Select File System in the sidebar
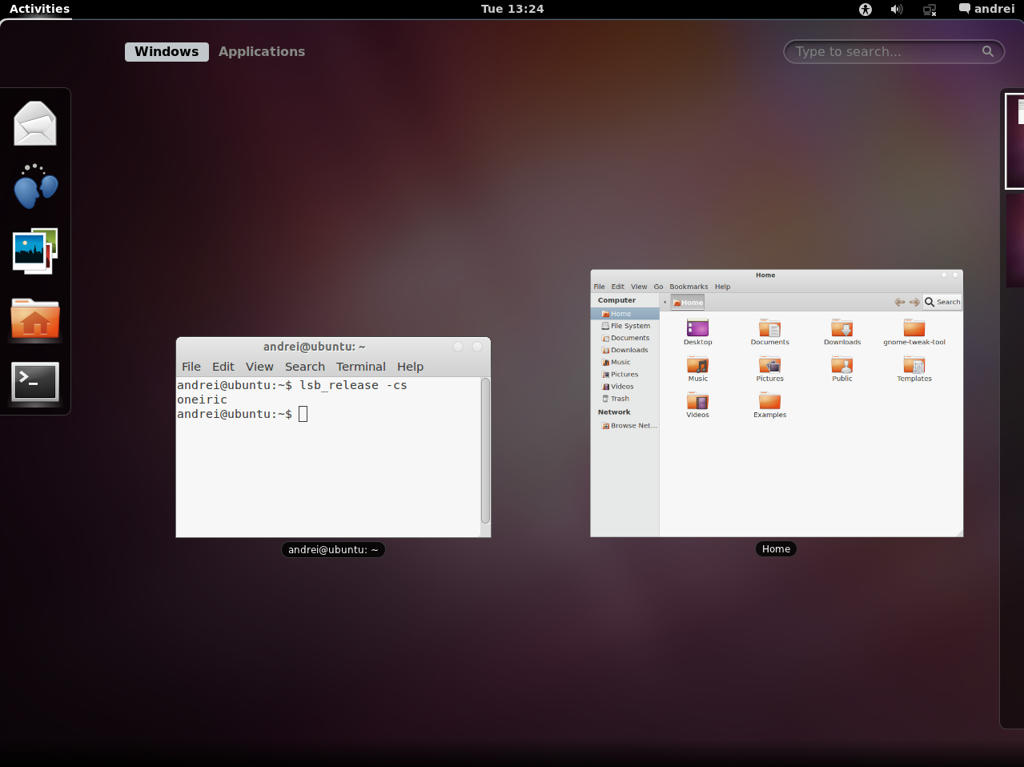 point(625,325)
